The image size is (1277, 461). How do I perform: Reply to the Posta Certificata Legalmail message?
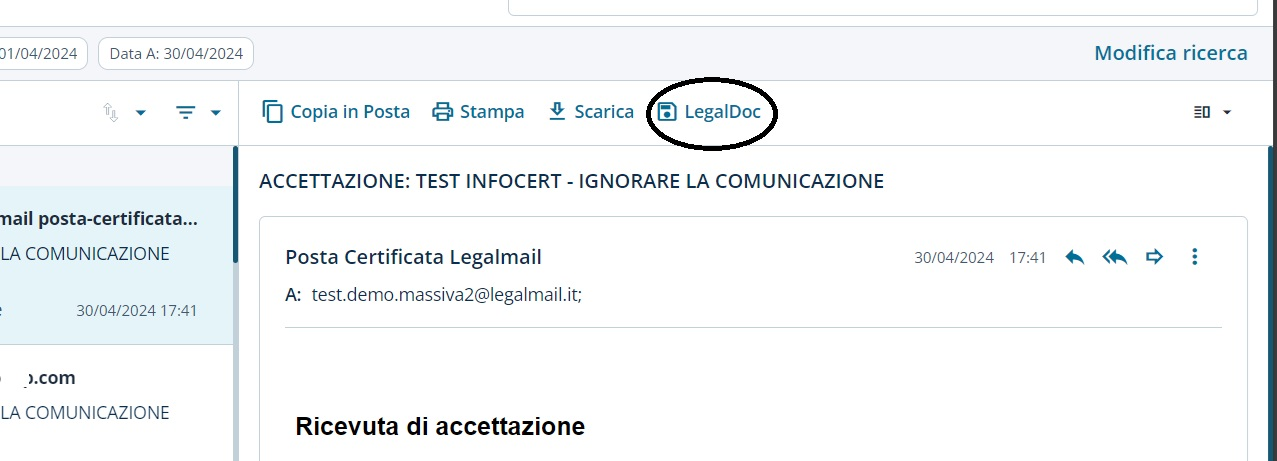tap(1075, 257)
